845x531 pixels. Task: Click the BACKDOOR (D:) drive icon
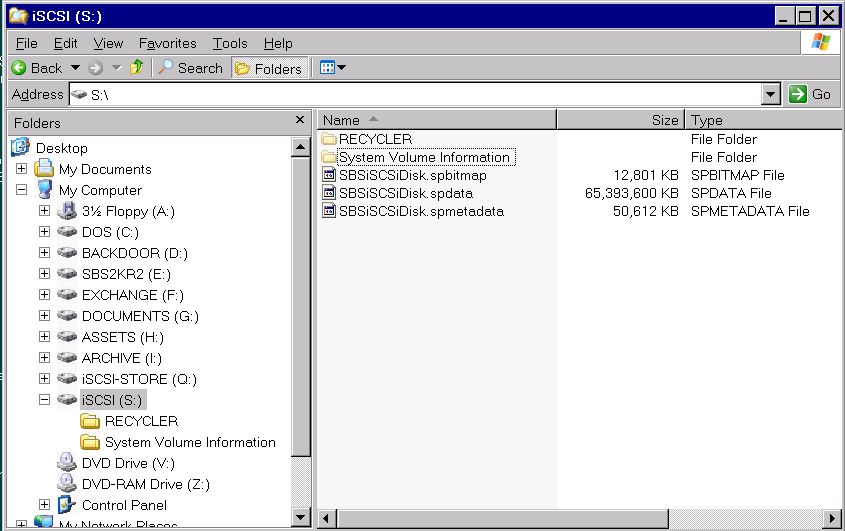click(67, 252)
